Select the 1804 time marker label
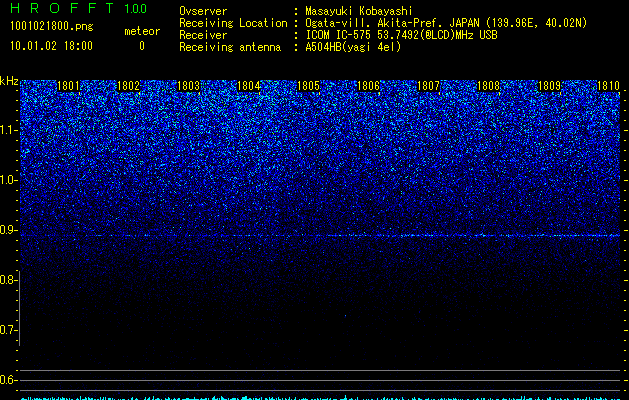The width and height of the screenshot is (629, 400). click(249, 86)
